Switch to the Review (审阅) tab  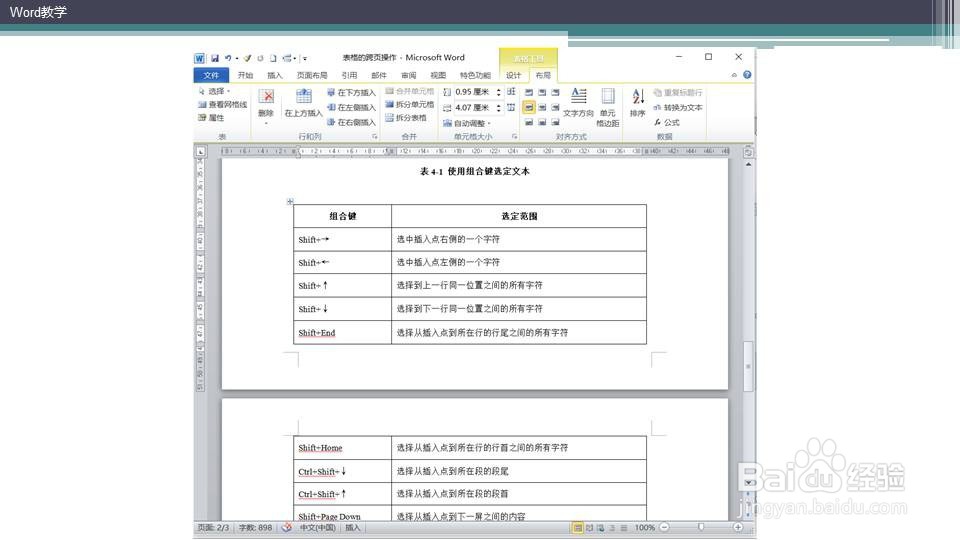tap(408, 75)
